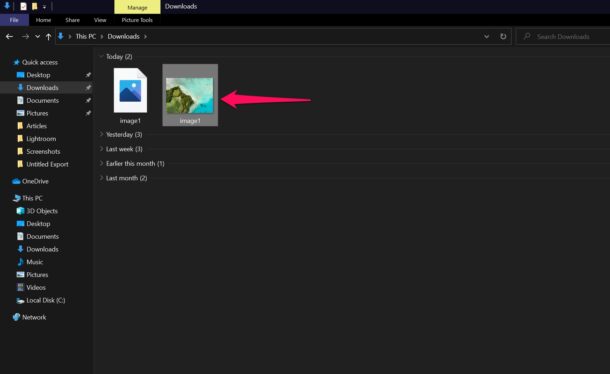Switch to the Picture Tools tab
The height and width of the screenshot is (374, 610).
click(x=137, y=20)
